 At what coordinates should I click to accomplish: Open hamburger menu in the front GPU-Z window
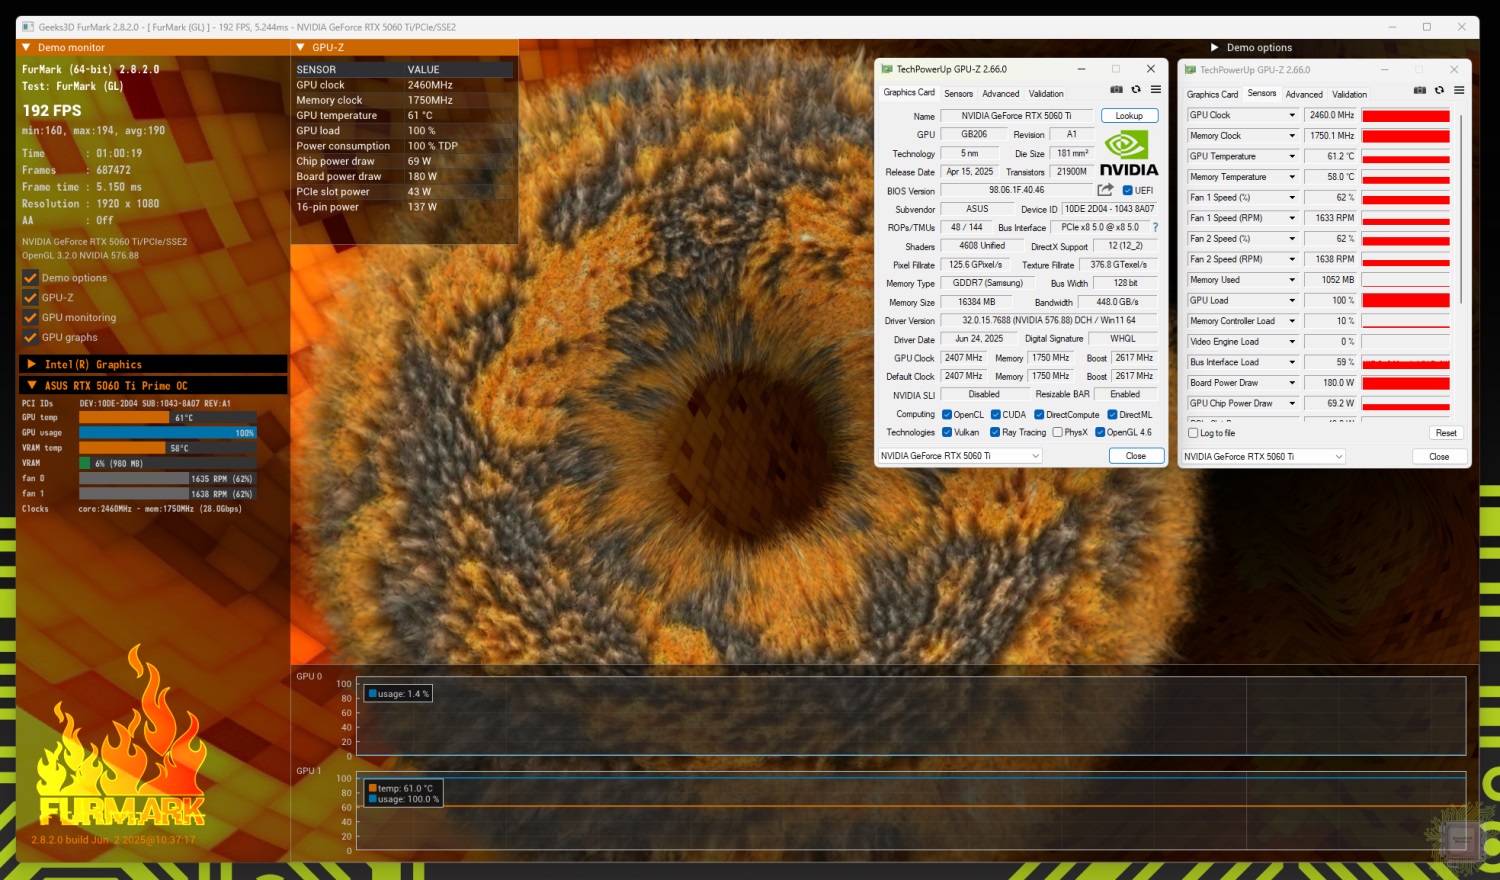click(1155, 90)
